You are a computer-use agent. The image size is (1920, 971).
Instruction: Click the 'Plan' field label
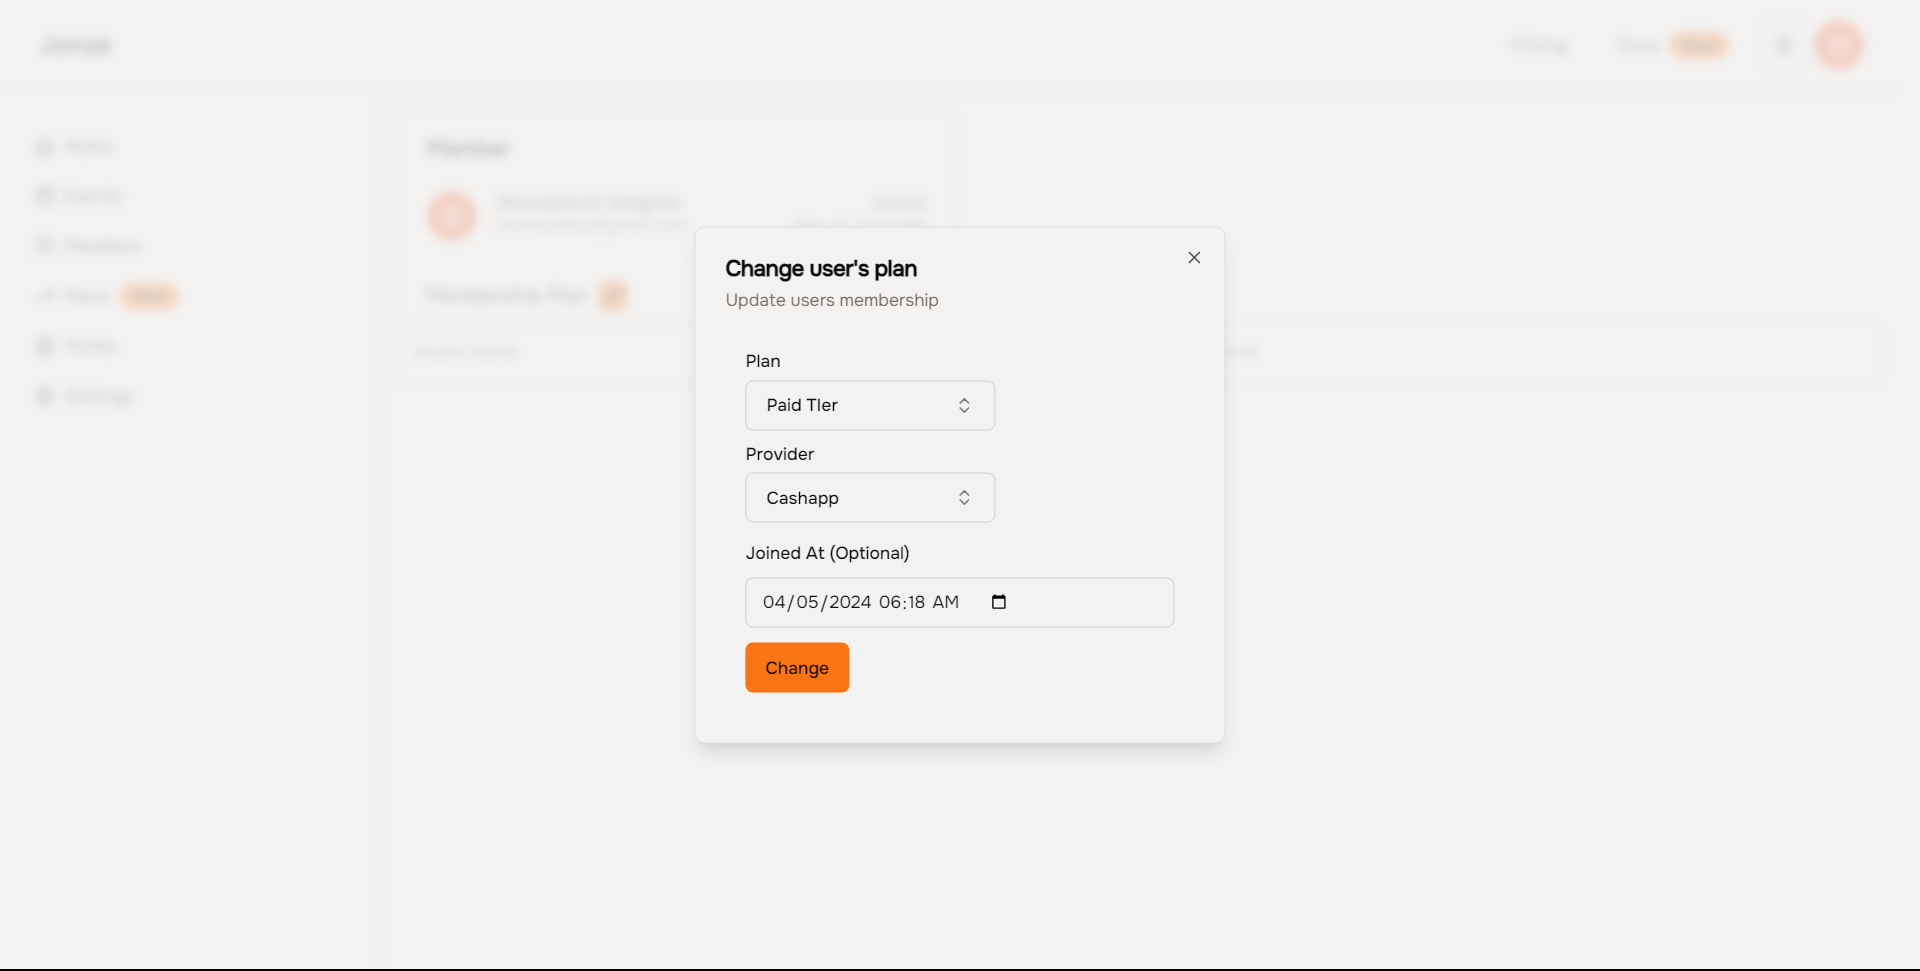[763, 361]
